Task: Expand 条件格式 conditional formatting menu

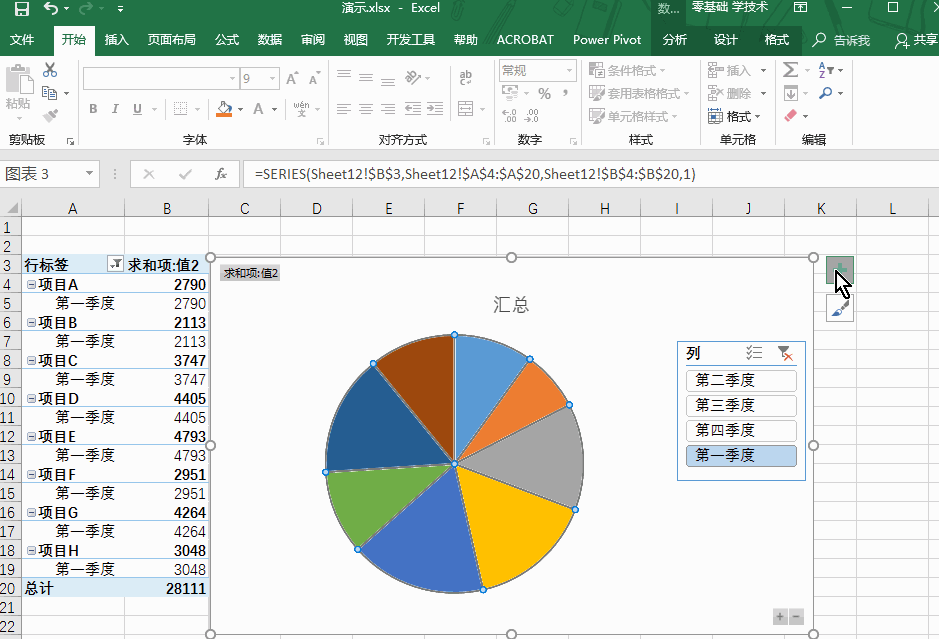Action: click(627, 70)
